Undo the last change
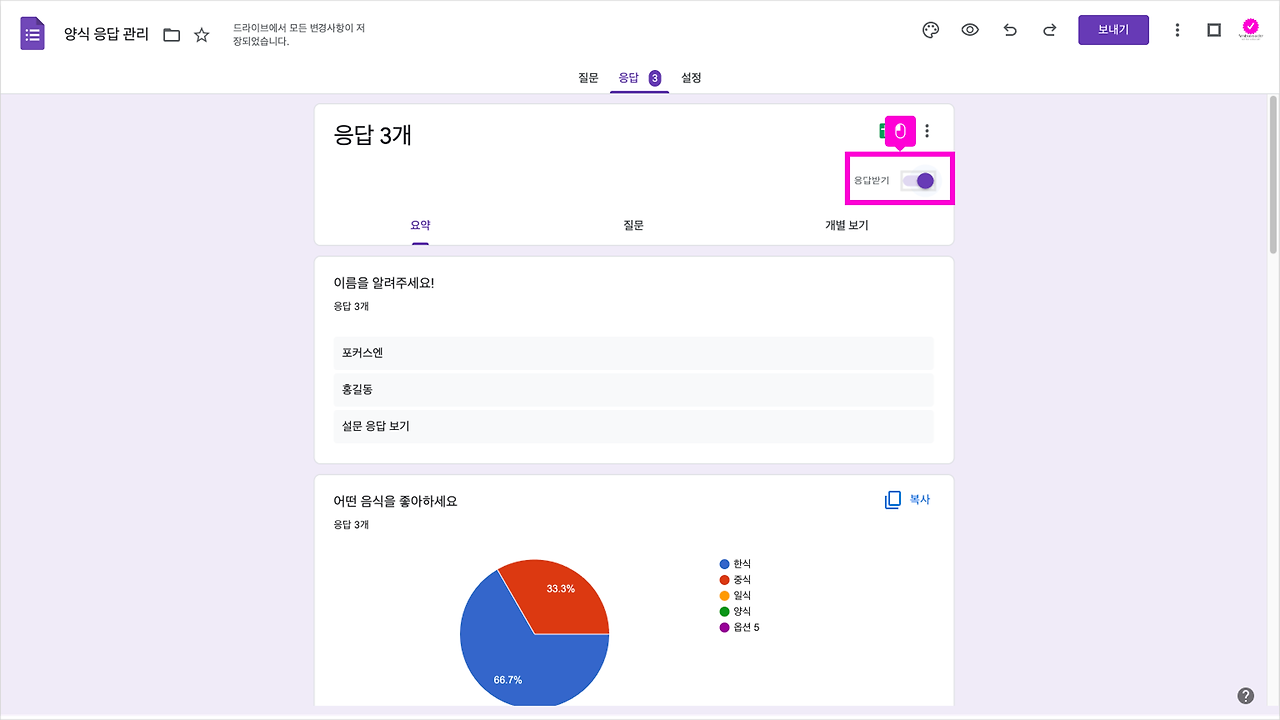Image resolution: width=1280 pixels, height=720 pixels. [x=1010, y=30]
